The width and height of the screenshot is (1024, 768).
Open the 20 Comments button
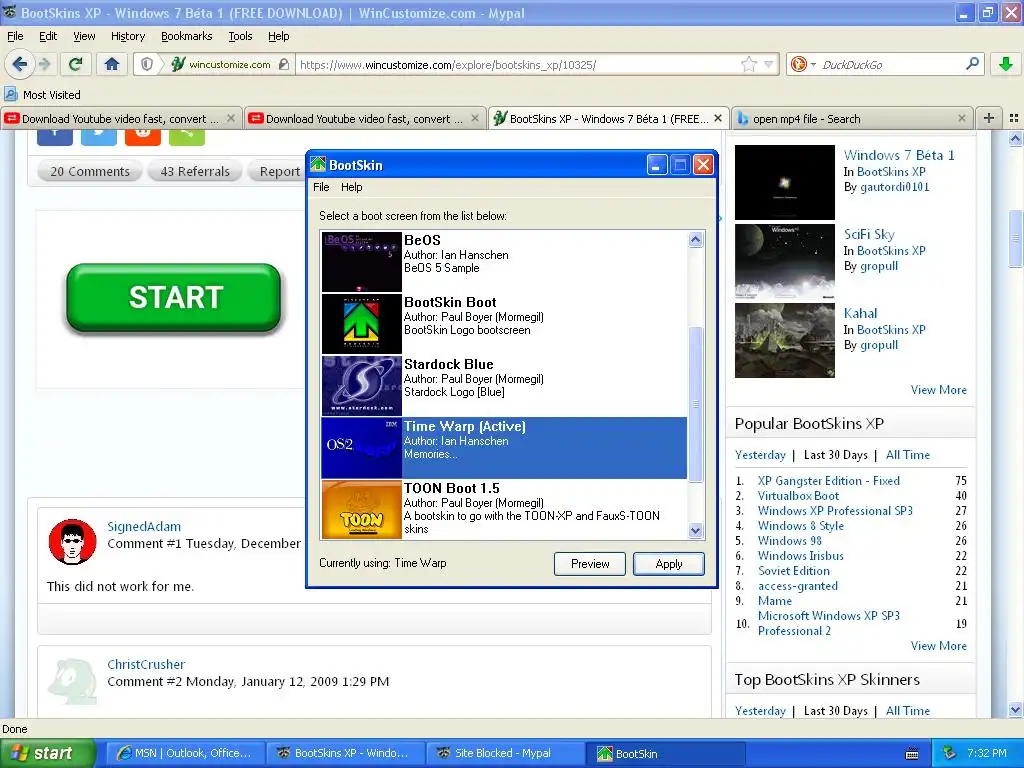[89, 171]
